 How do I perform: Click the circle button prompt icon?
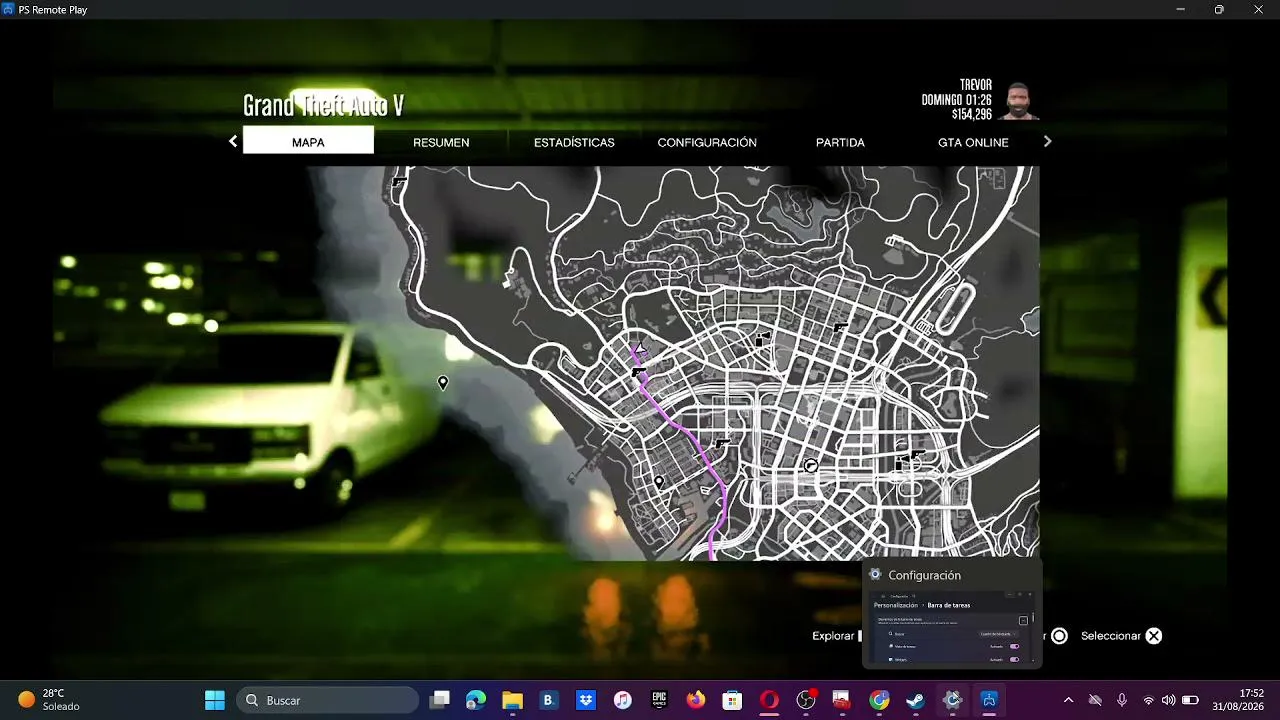coord(1059,636)
